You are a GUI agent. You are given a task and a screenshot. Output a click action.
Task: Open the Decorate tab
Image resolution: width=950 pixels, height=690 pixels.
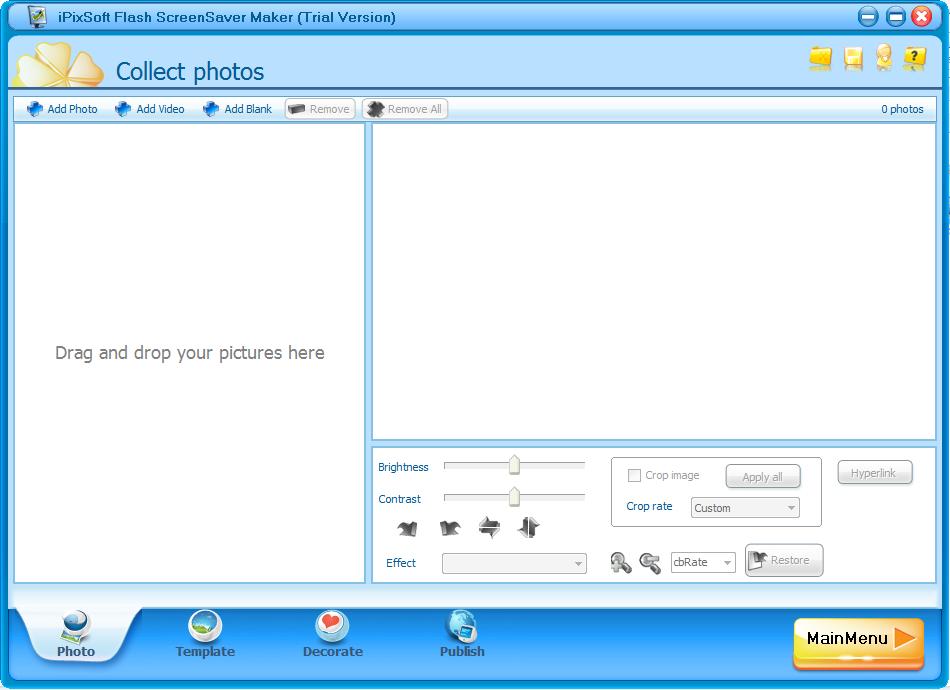pos(333,636)
